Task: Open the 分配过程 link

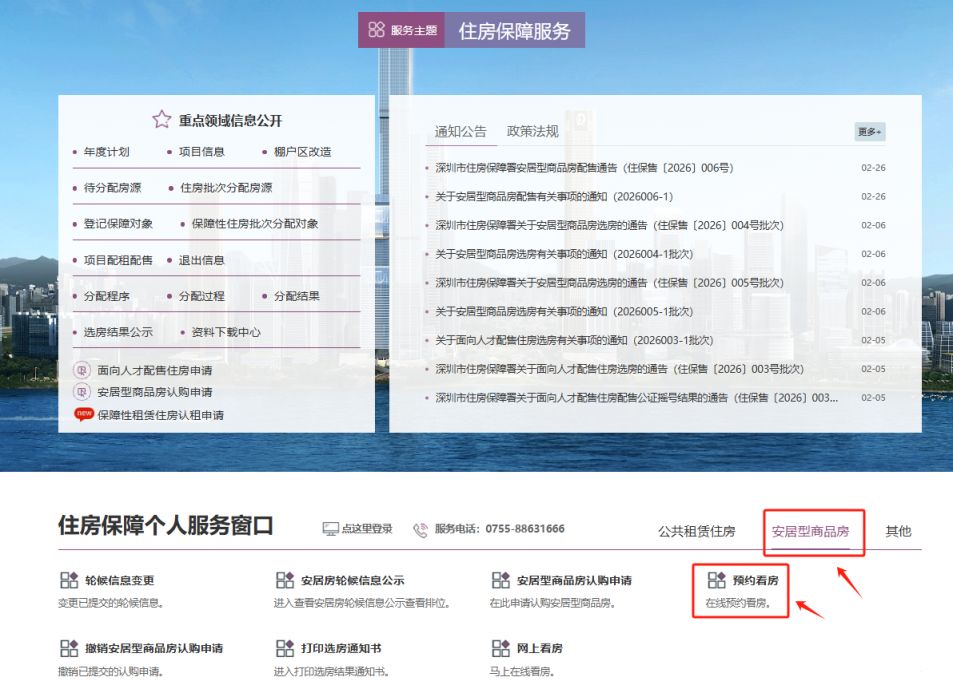Action: point(202,296)
